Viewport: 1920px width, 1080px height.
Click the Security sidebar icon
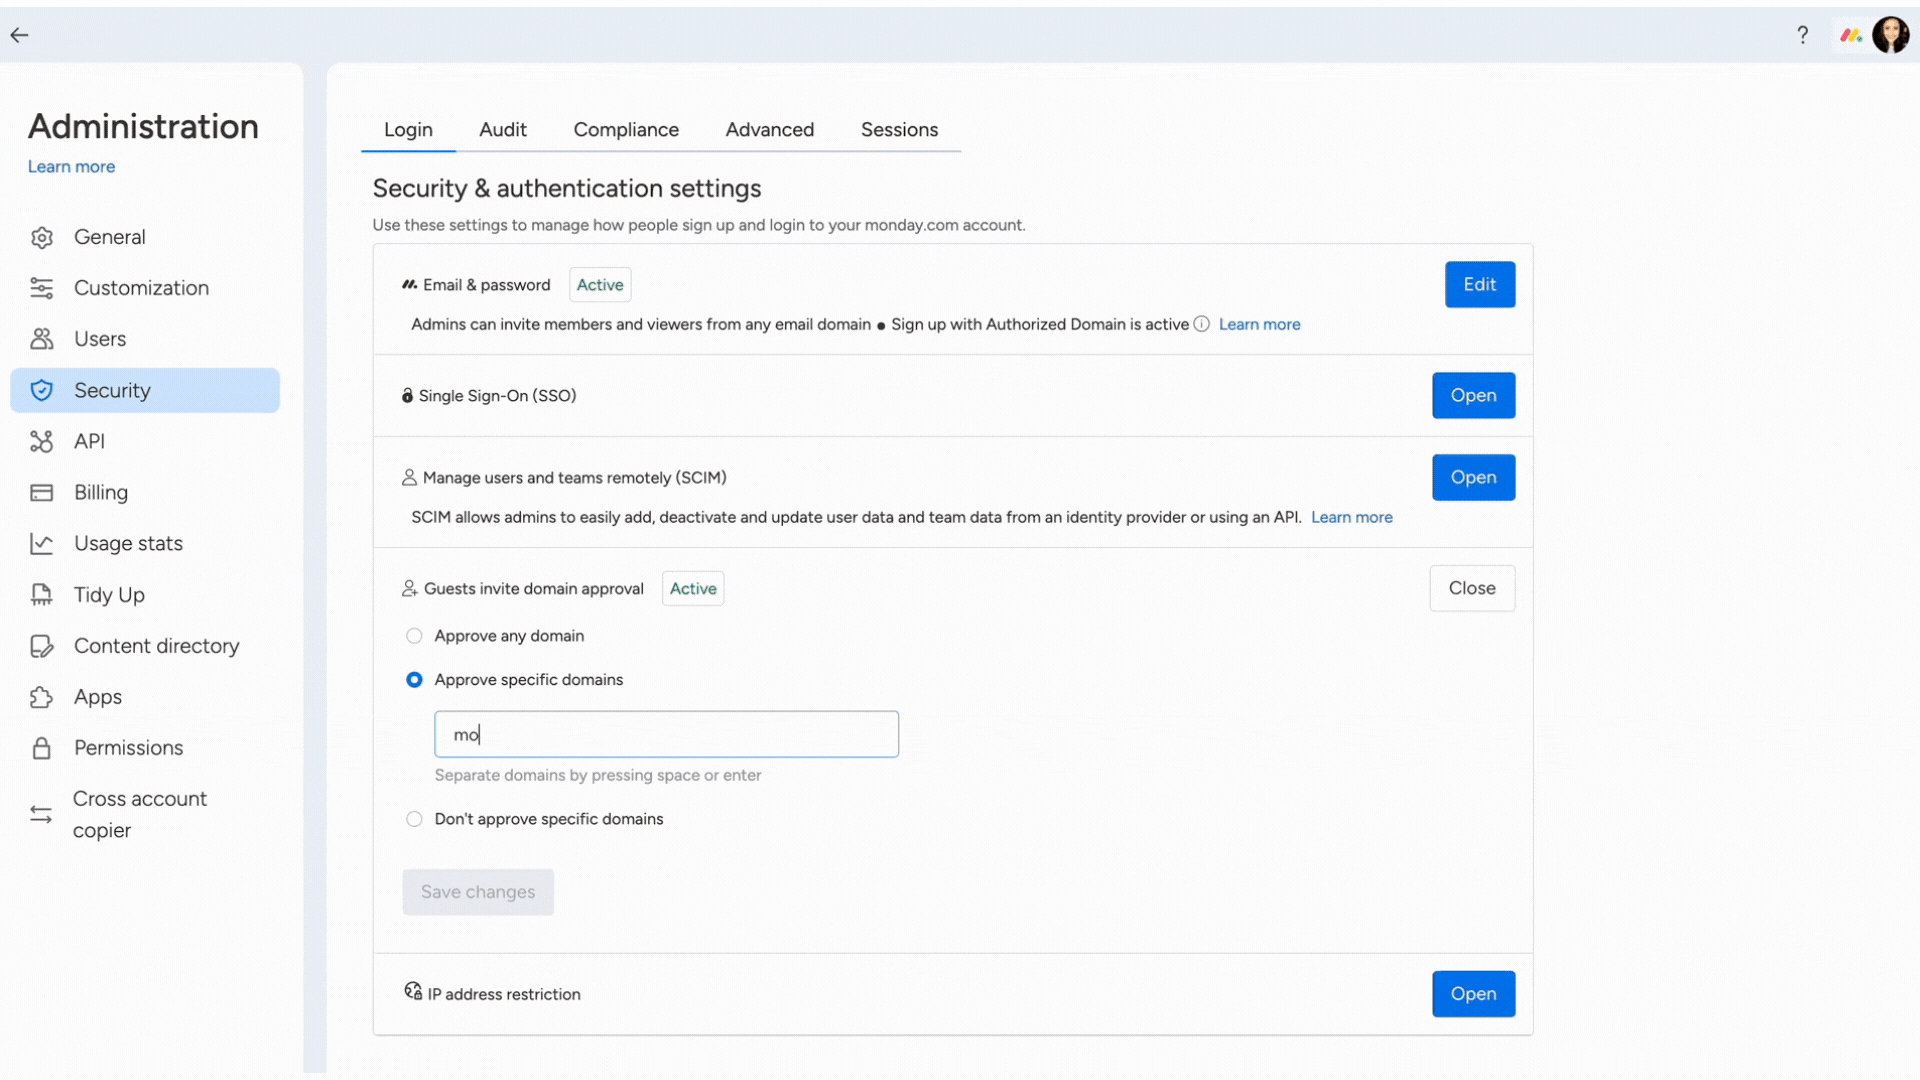(x=42, y=389)
